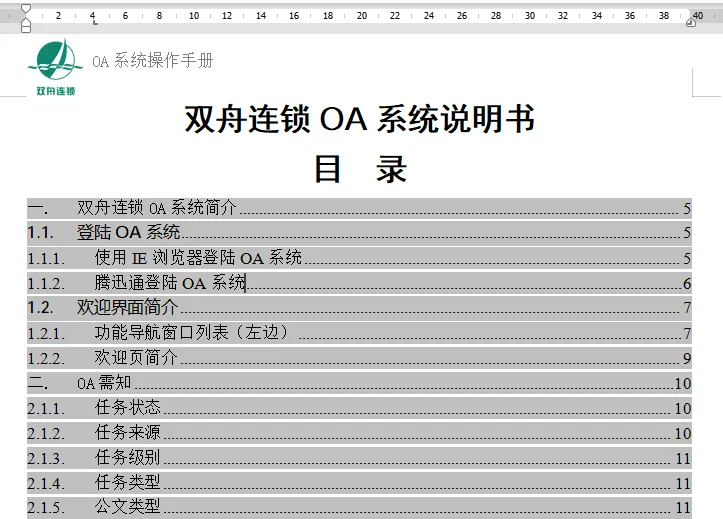
Task: Open TOC entry 1.1. 登陆 OA 系统
Action: (359, 233)
